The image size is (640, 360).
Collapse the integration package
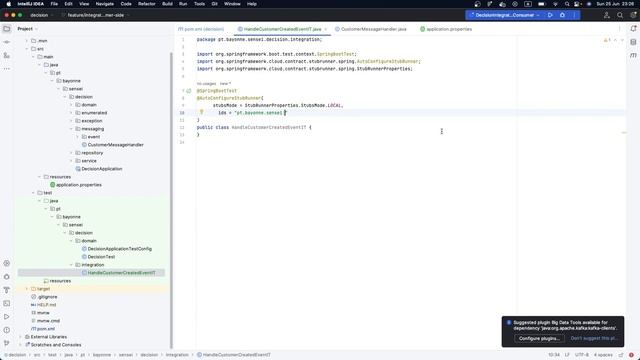(x=71, y=265)
